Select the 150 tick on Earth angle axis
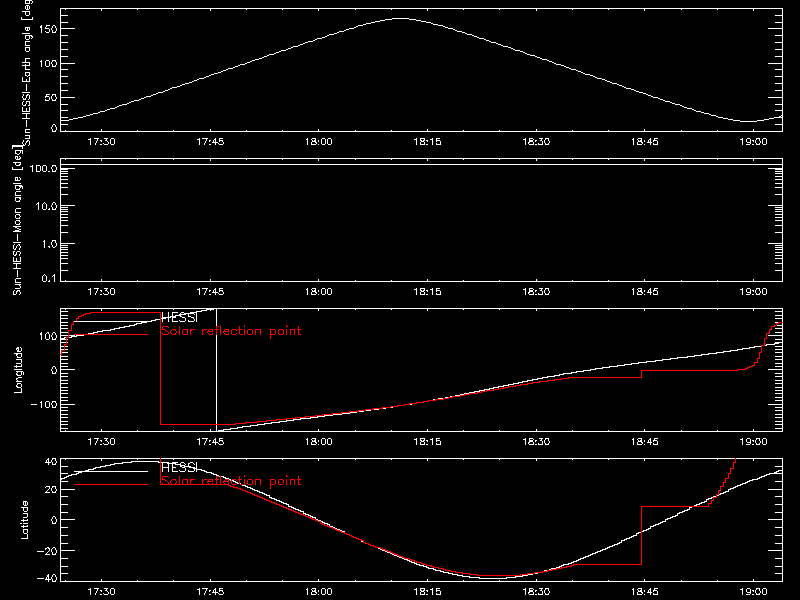Image resolution: width=800 pixels, height=600 pixels. coord(48,29)
